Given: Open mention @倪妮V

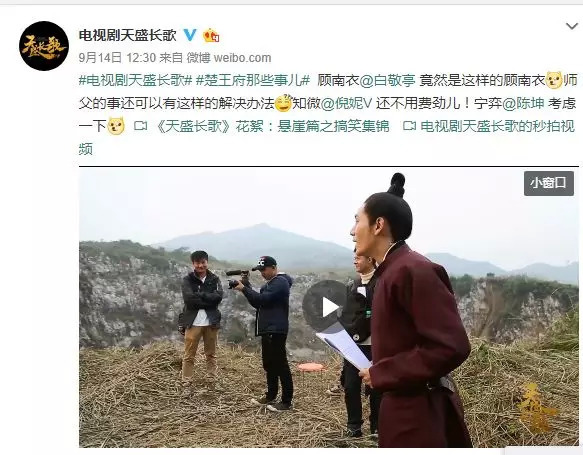Looking at the screenshot, I should 346,103.
